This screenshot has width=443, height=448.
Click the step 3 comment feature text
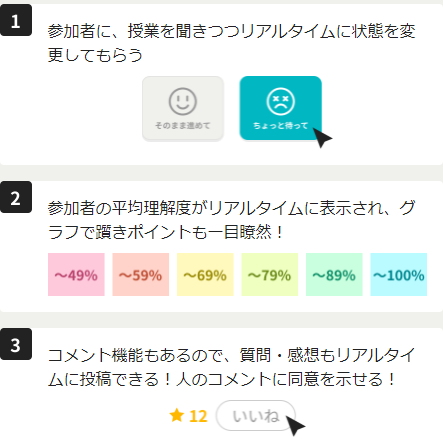point(231,367)
